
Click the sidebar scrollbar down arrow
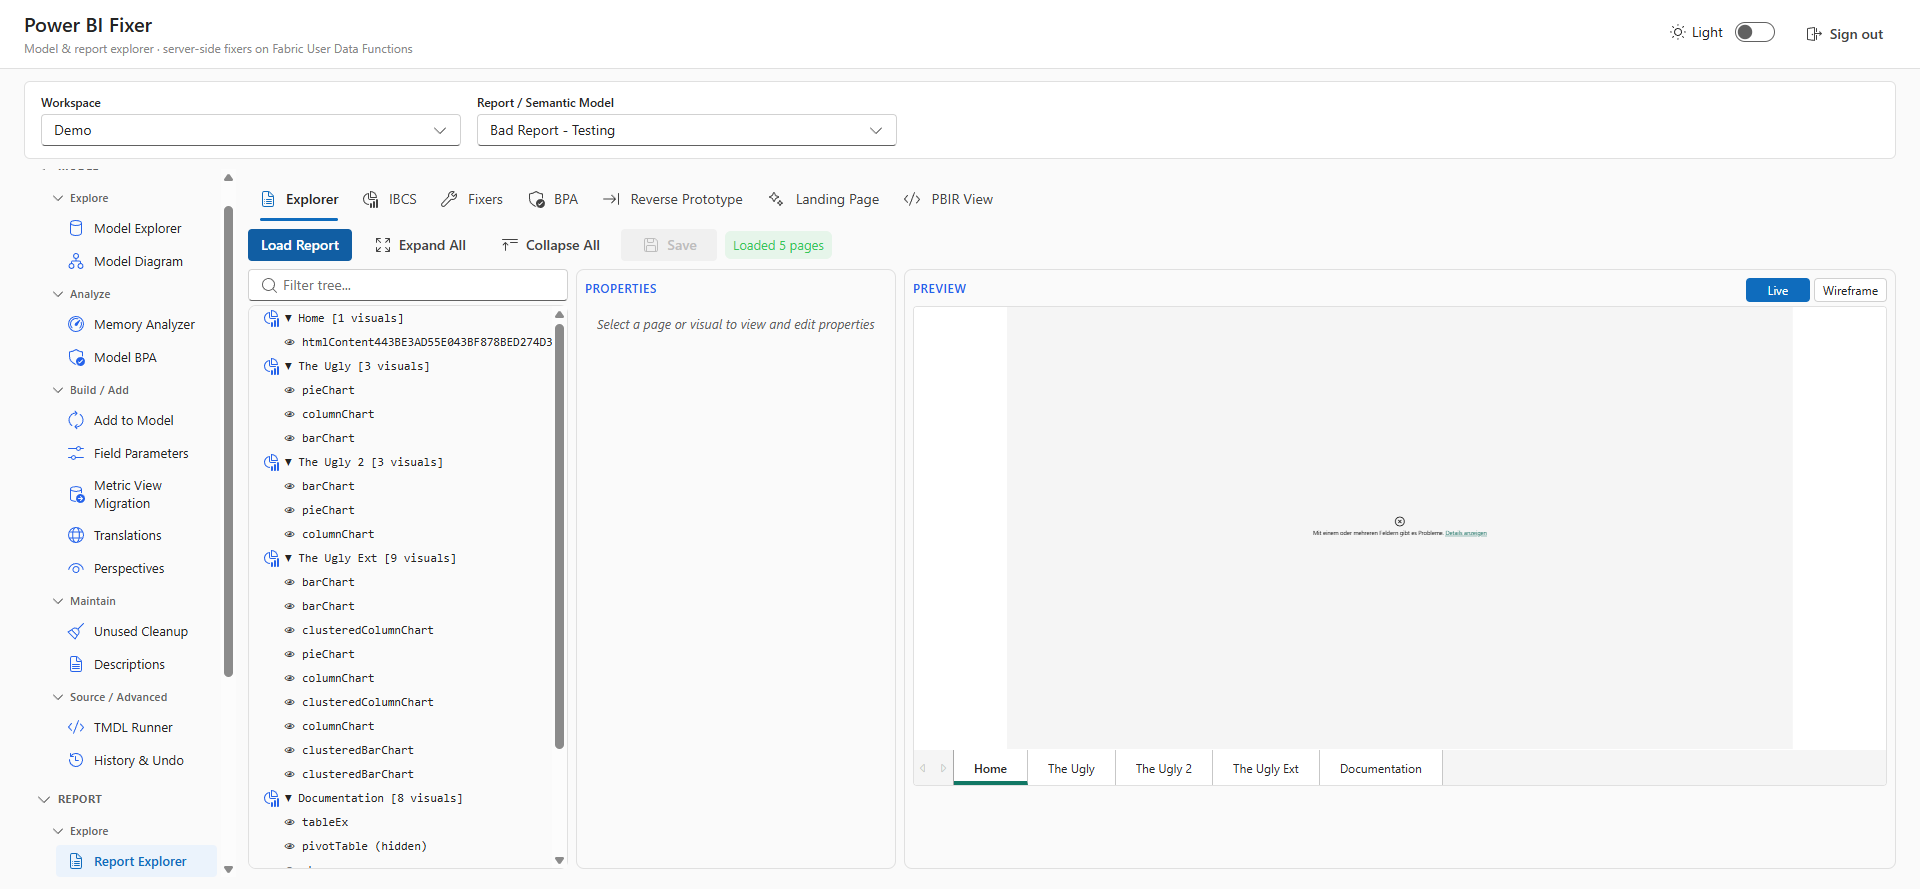point(229,869)
